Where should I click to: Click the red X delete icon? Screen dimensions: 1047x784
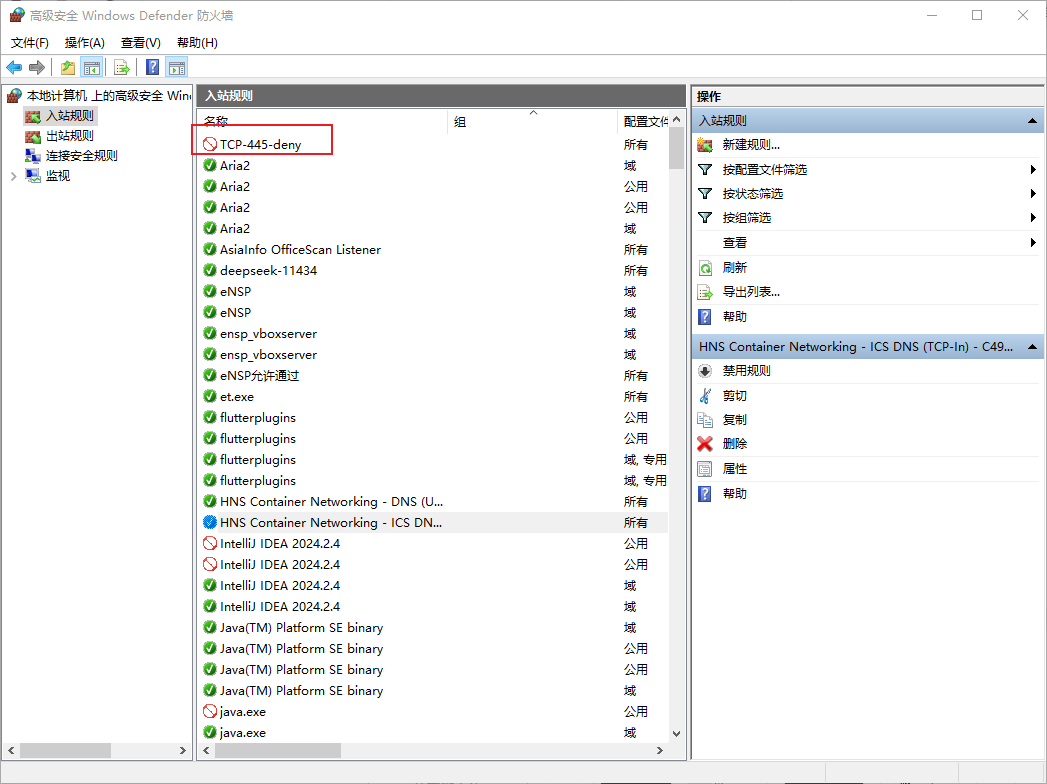[705, 444]
